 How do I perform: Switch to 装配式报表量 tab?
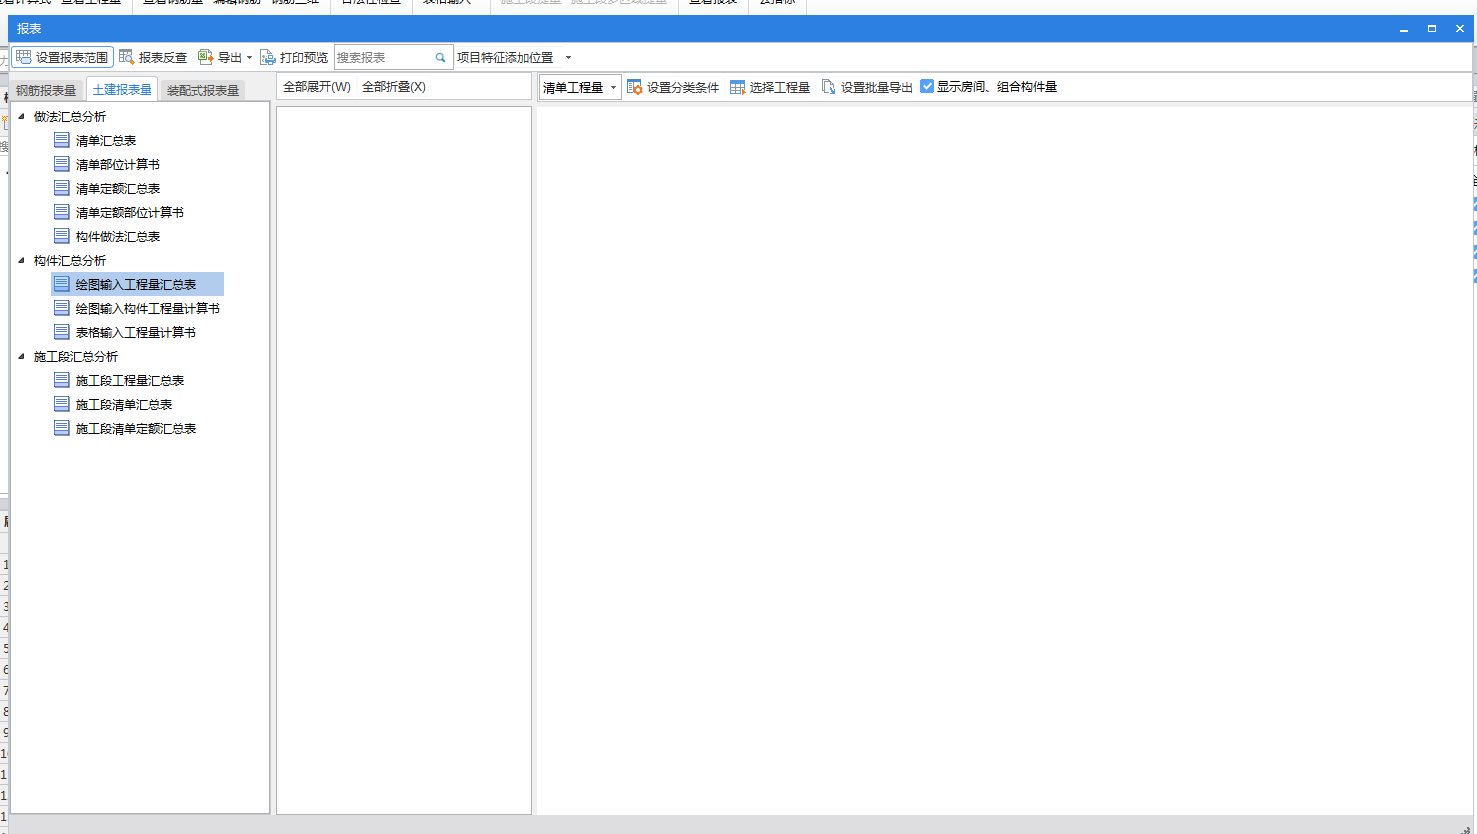pos(203,90)
